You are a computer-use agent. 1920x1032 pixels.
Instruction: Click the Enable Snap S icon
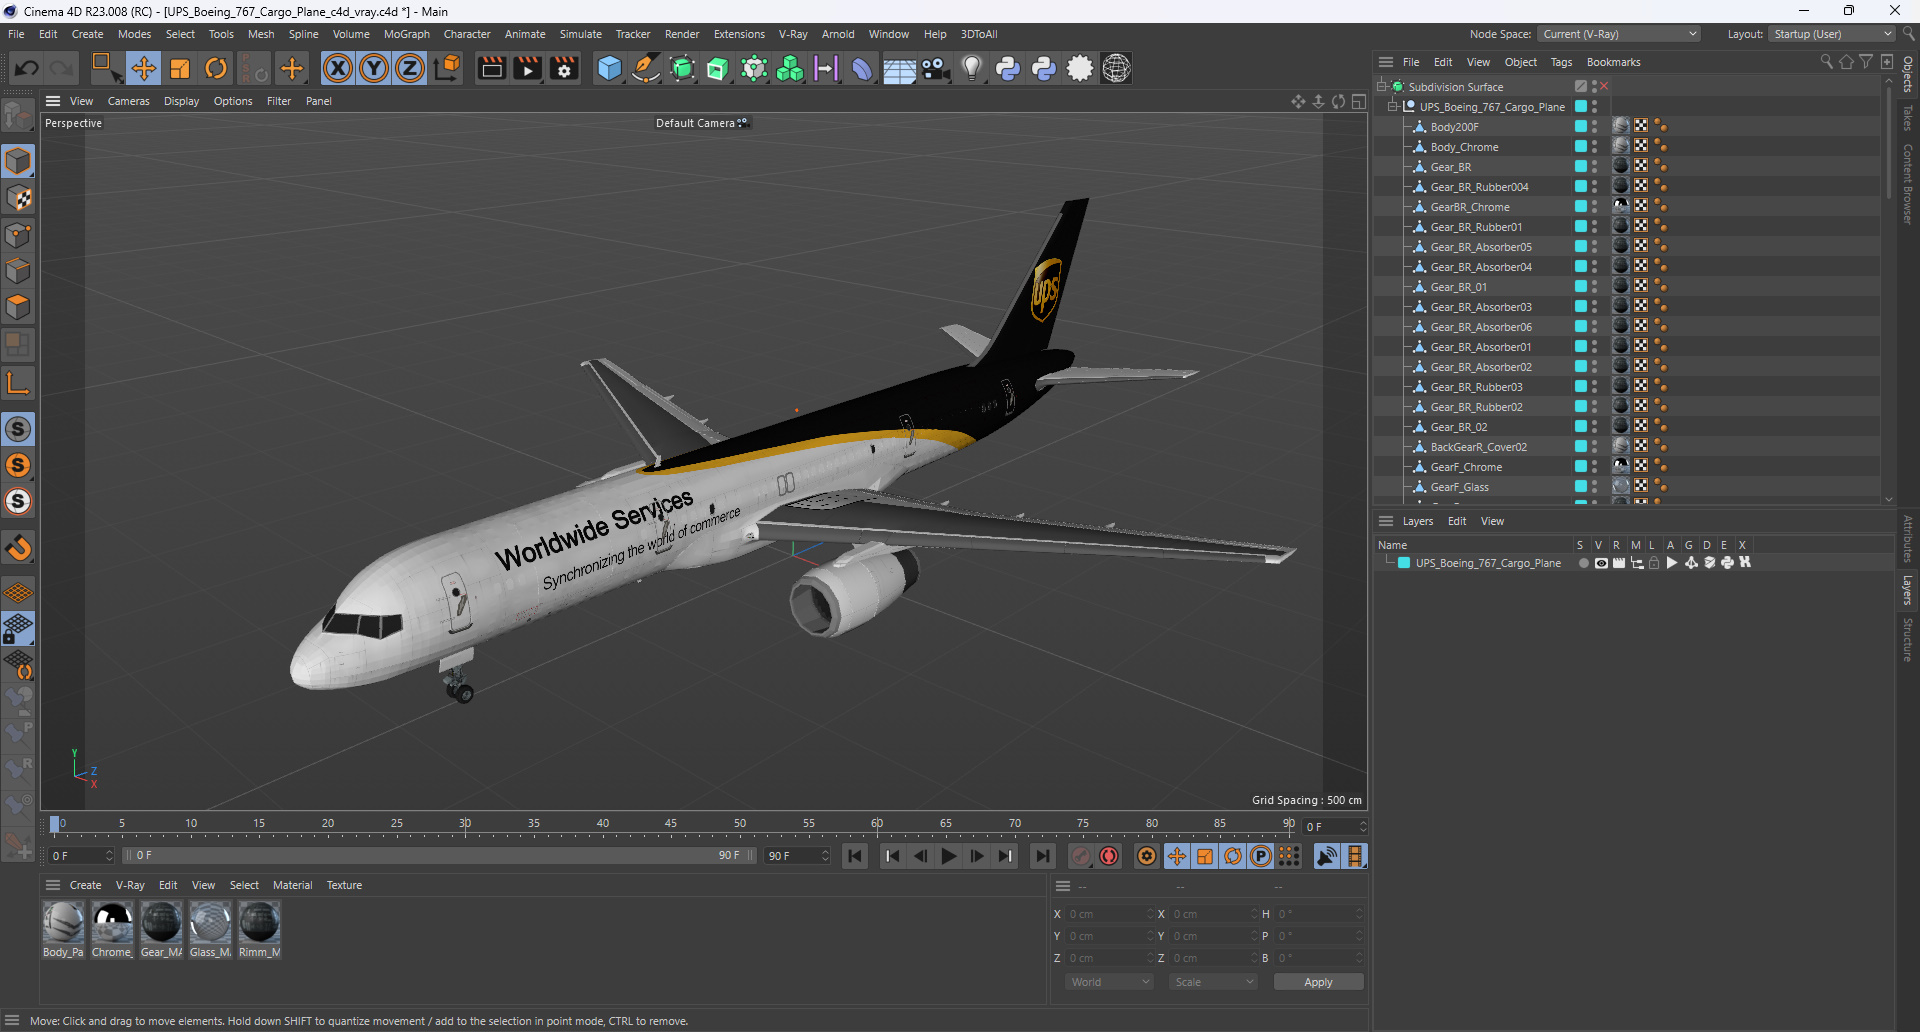[x=18, y=429]
